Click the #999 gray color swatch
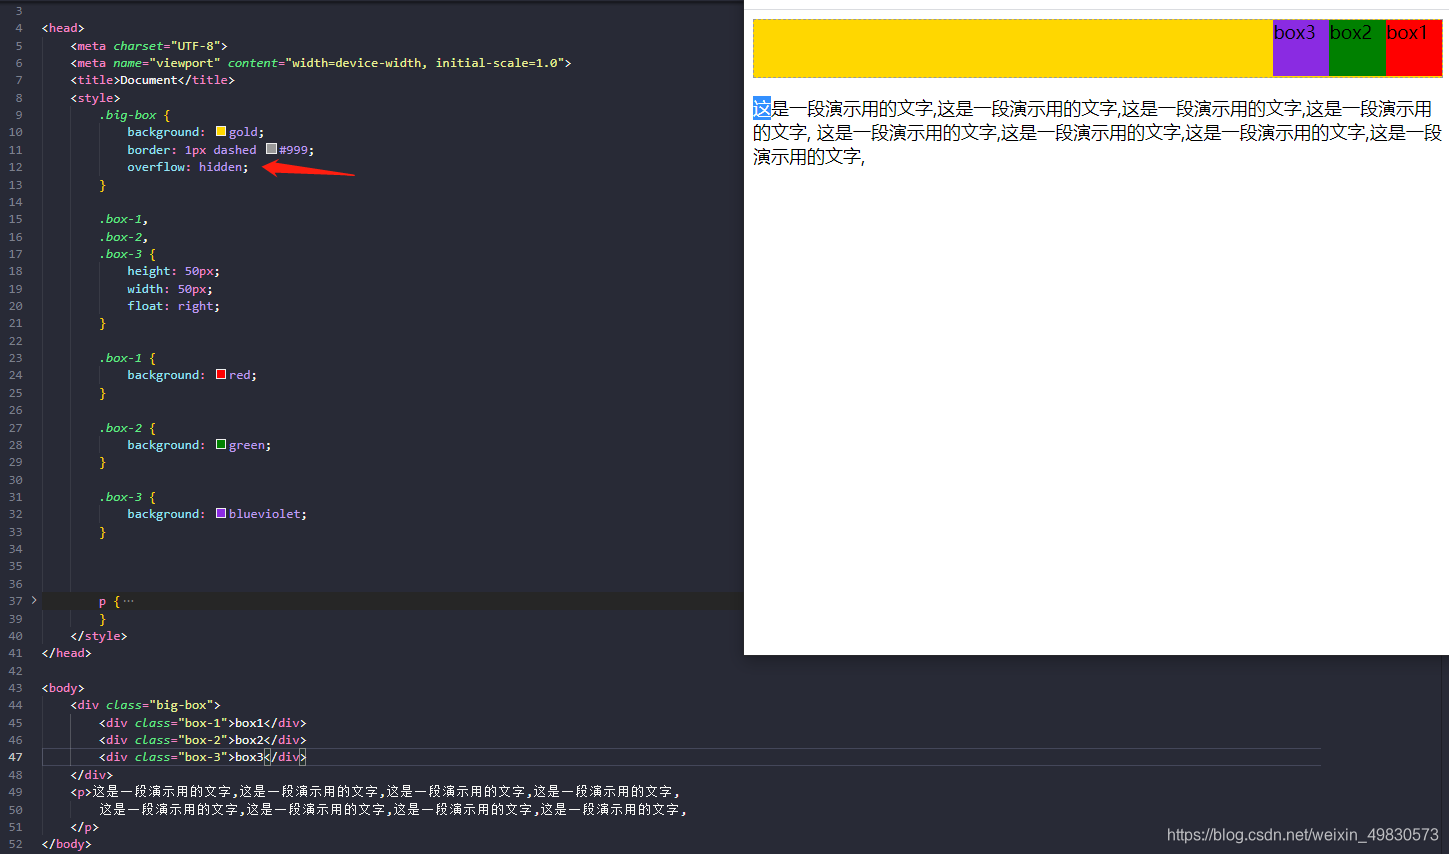The height and width of the screenshot is (854, 1449). (x=271, y=149)
